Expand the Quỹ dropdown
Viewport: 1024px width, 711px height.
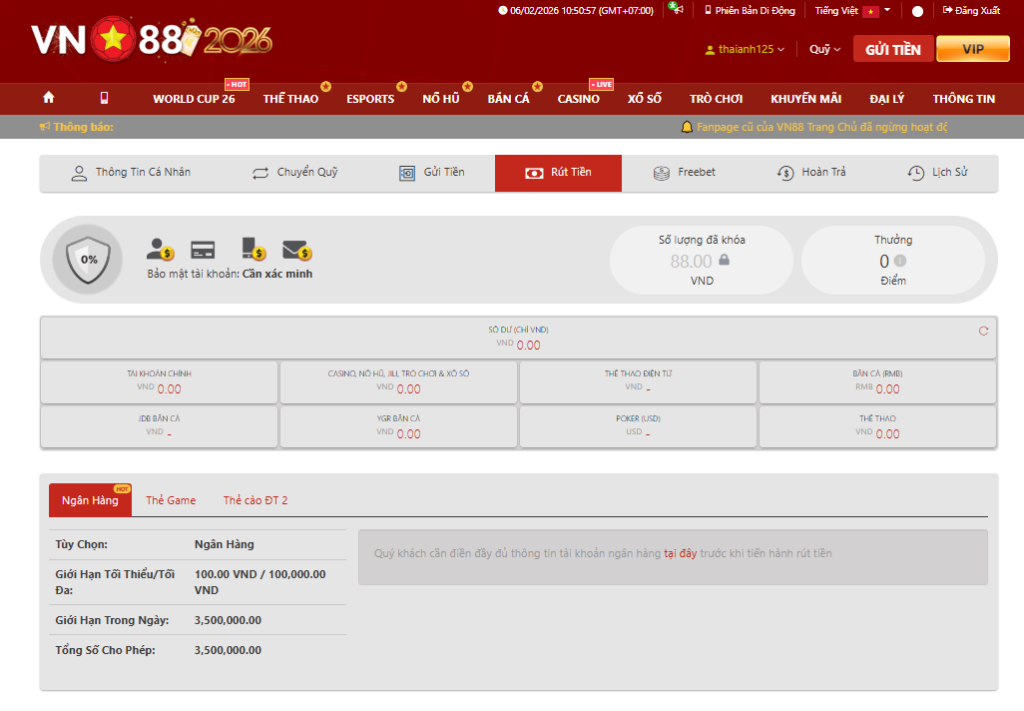coord(825,49)
